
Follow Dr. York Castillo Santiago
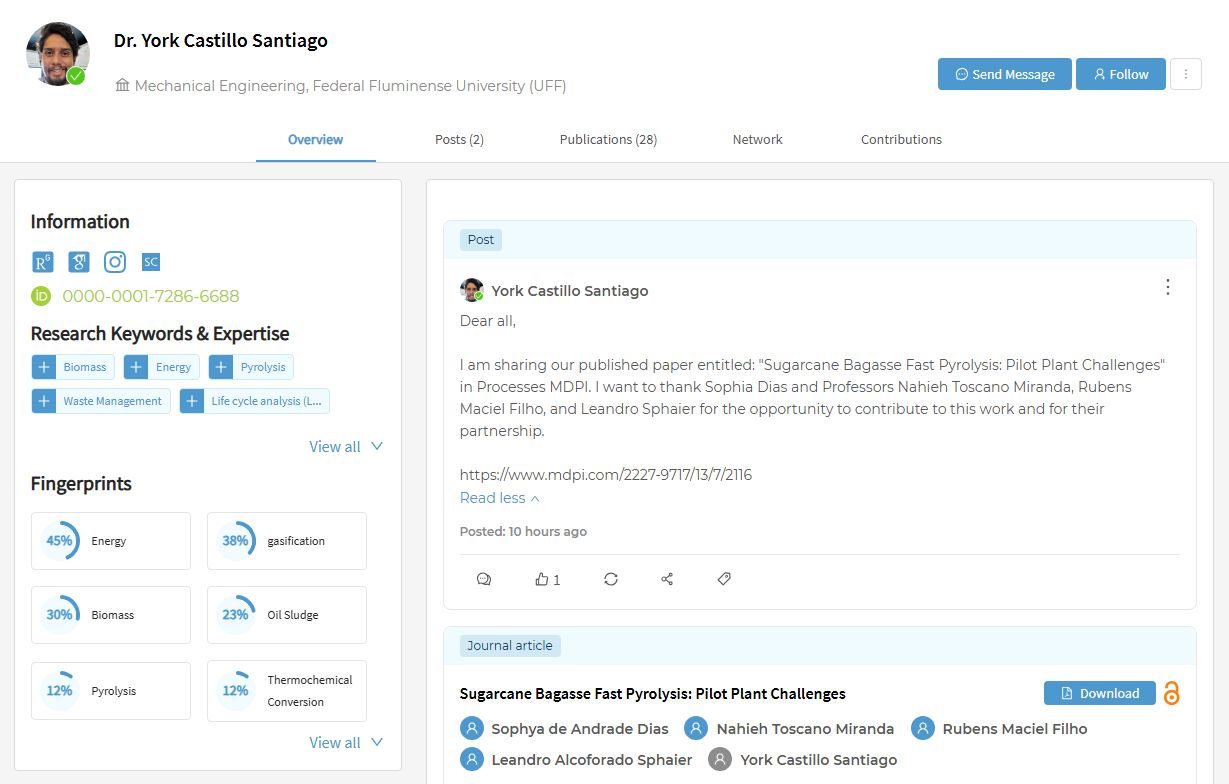(x=1121, y=74)
